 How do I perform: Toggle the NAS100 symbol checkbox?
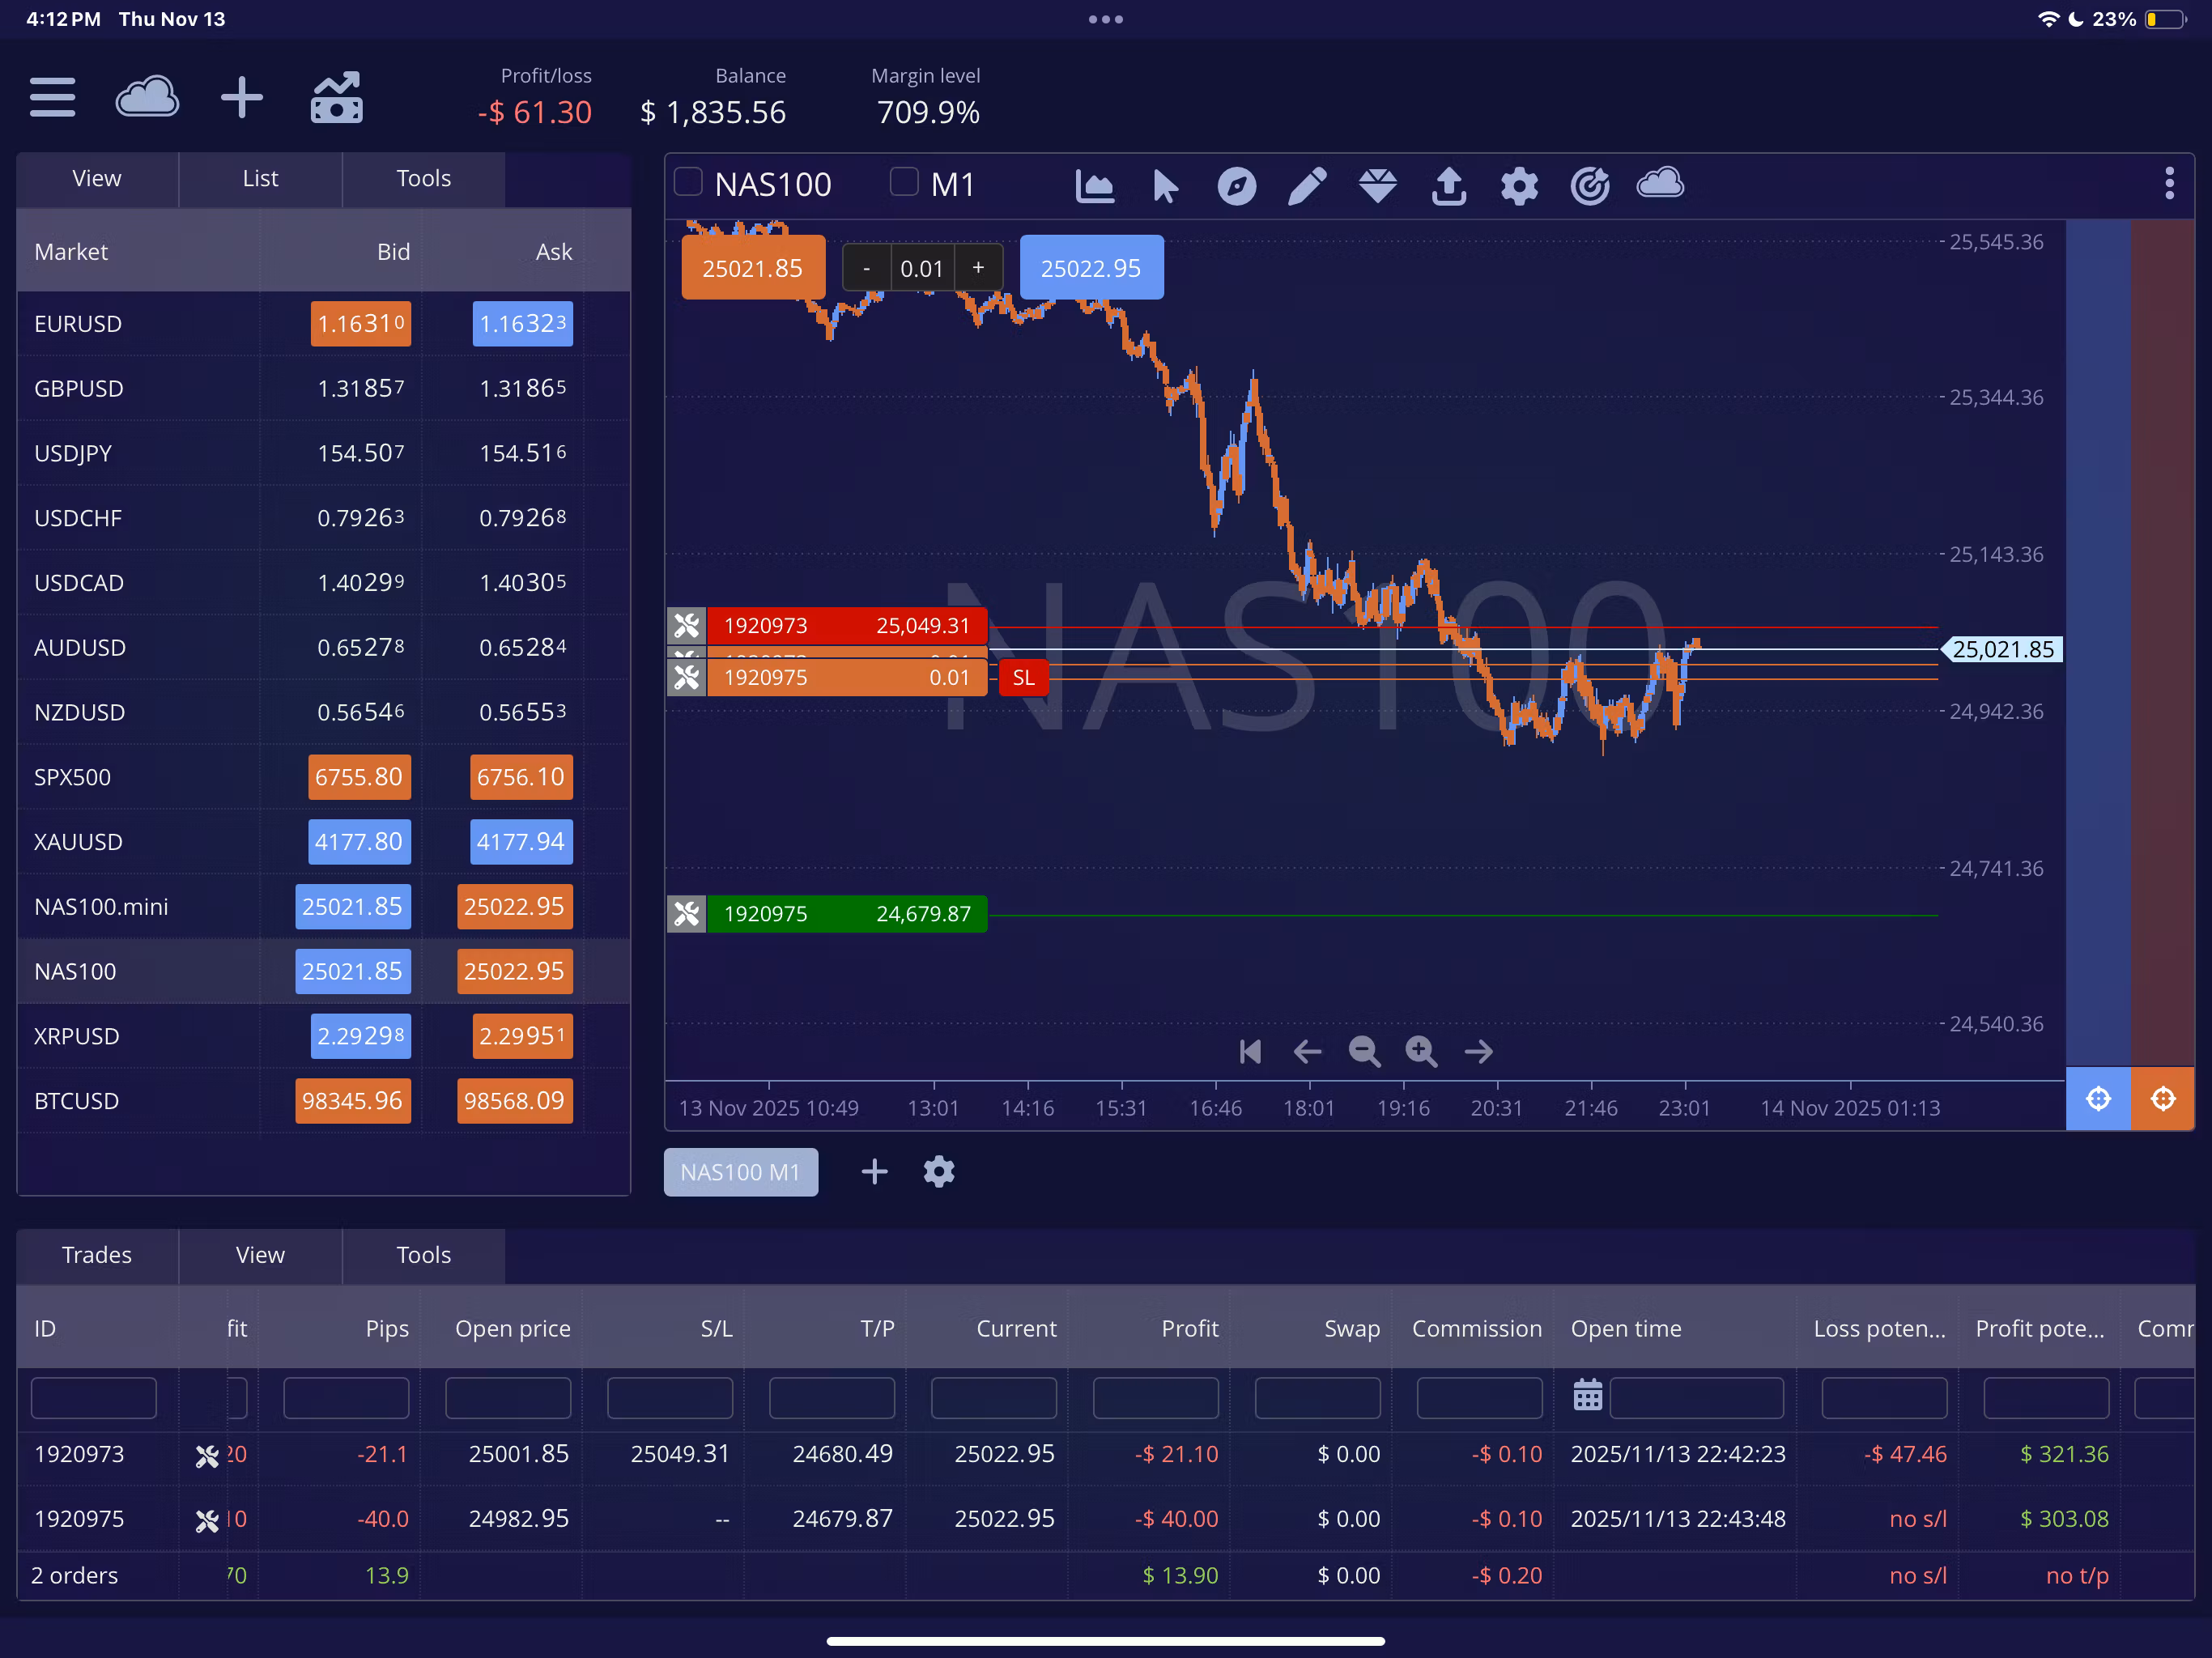688,182
